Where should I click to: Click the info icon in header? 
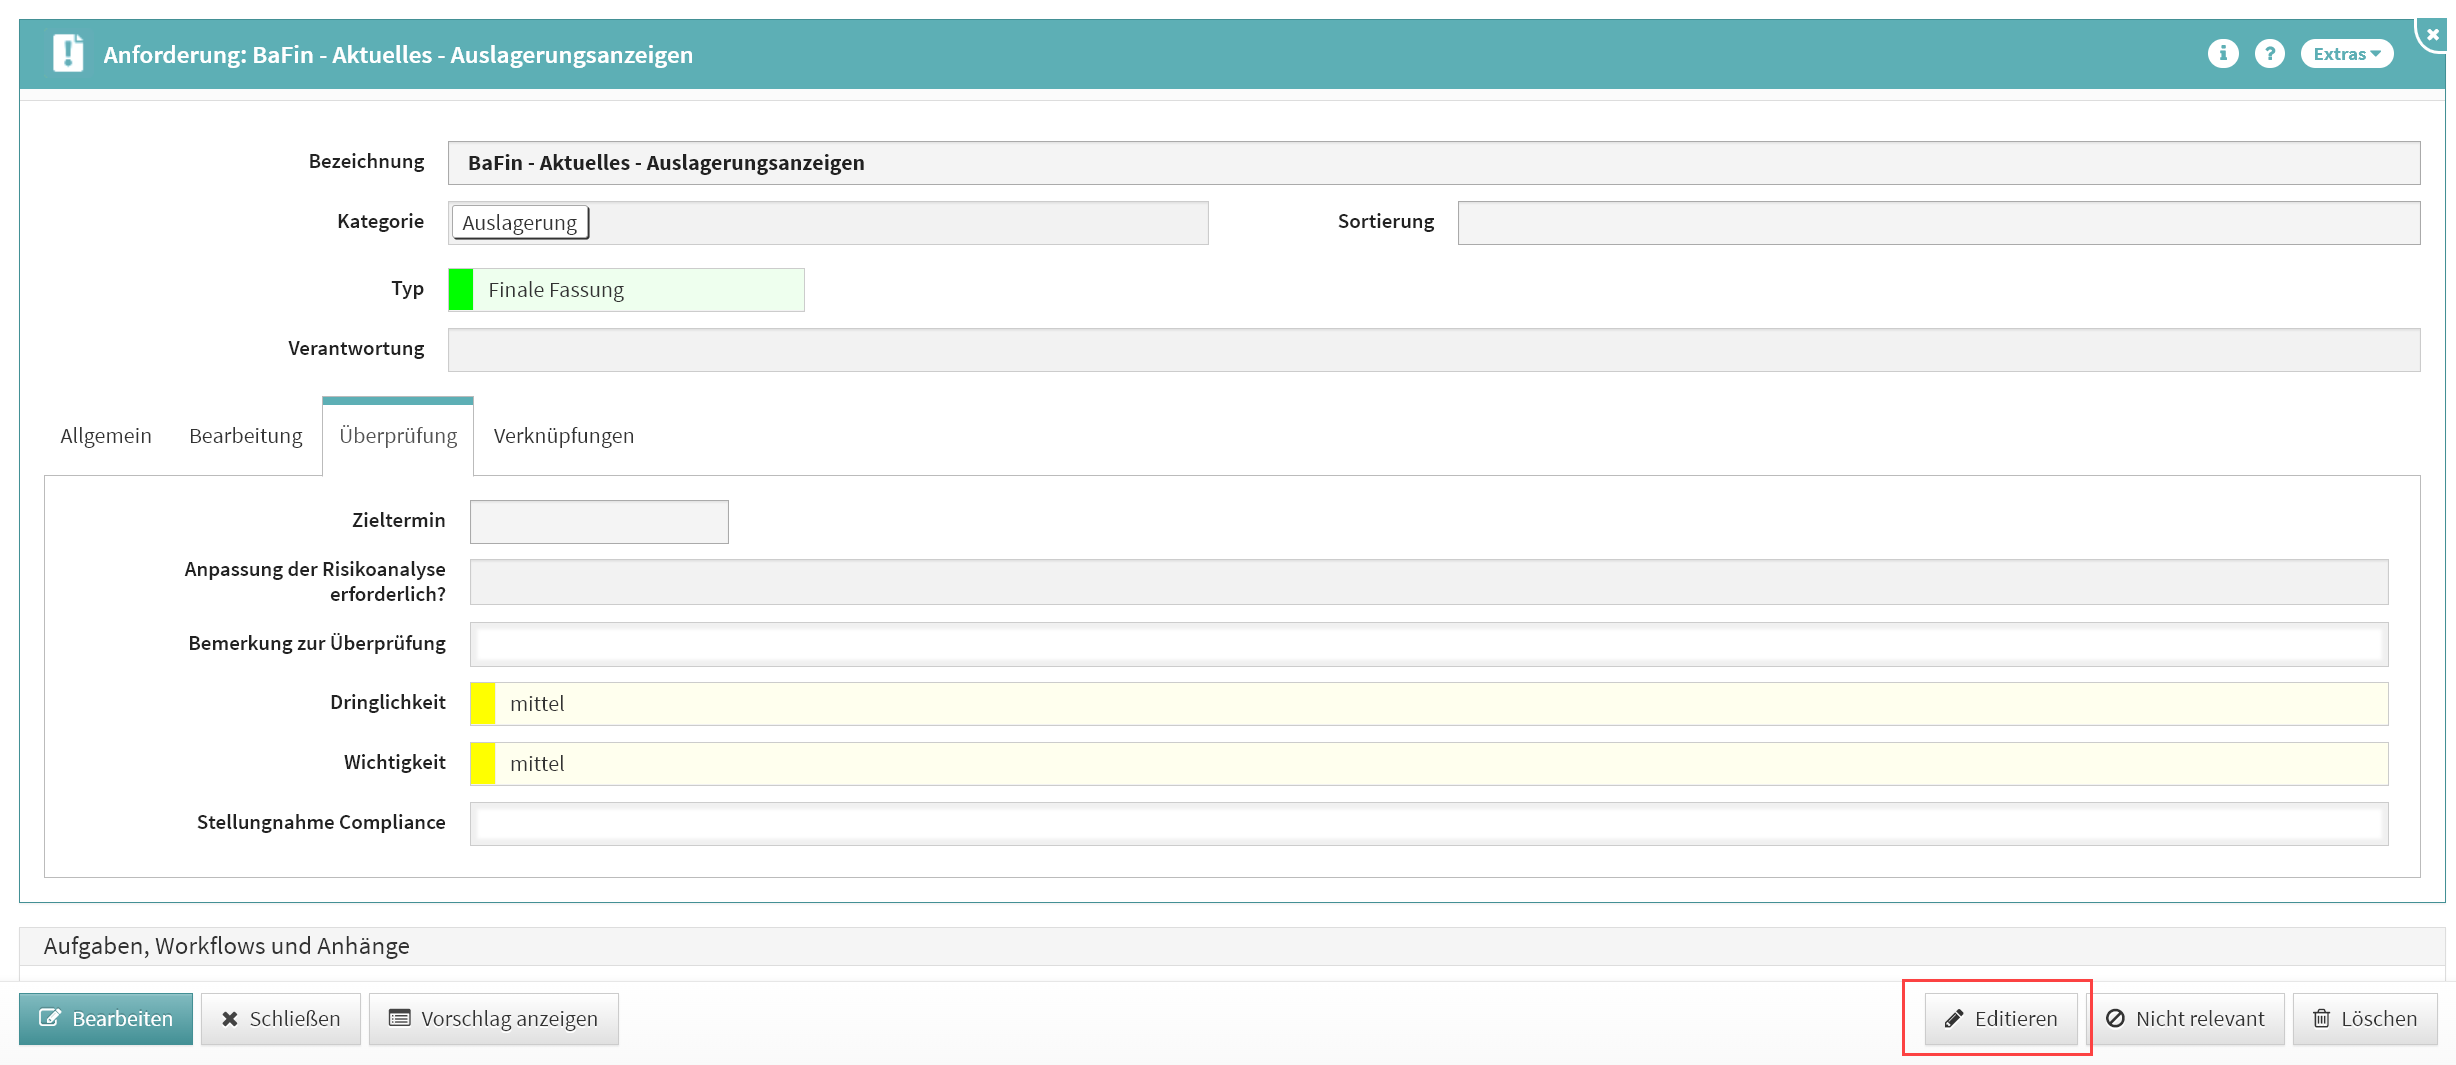(2222, 54)
